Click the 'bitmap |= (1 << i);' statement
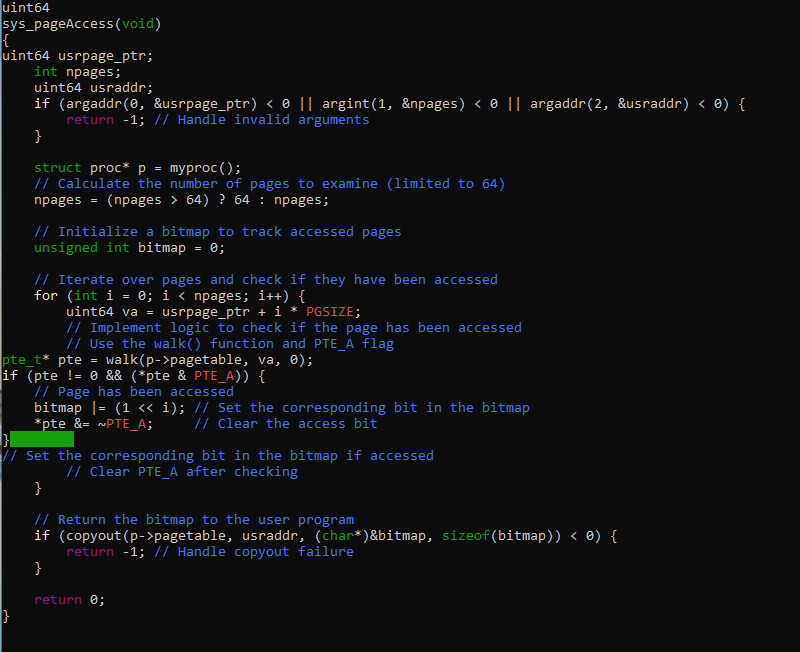800x652 pixels. click(x=110, y=408)
